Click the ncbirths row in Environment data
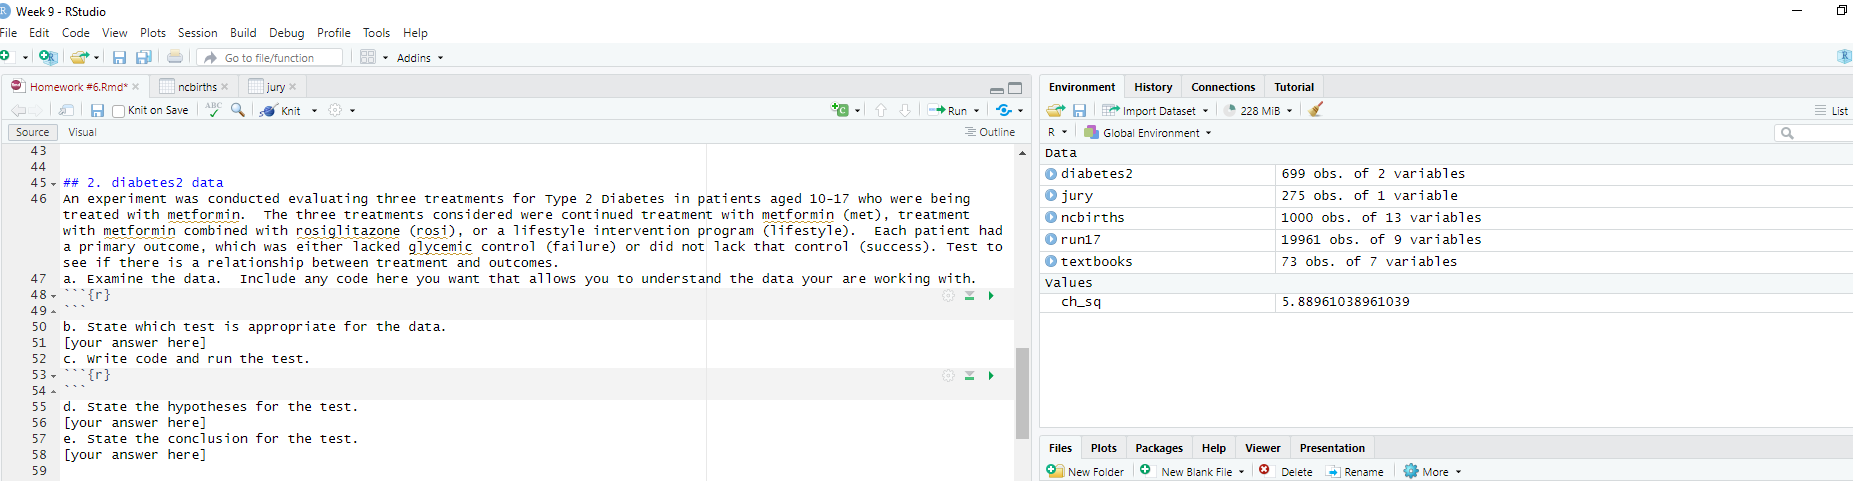This screenshot has height=481, width=1853. pos(1446,218)
